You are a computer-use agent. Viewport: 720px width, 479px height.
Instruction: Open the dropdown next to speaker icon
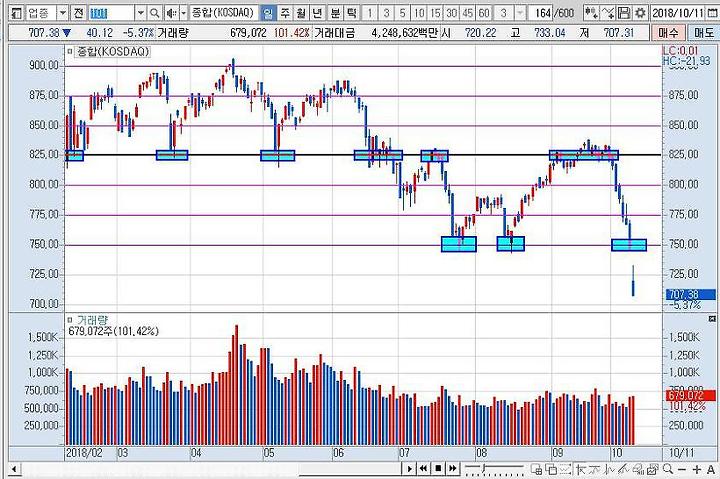(183, 13)
